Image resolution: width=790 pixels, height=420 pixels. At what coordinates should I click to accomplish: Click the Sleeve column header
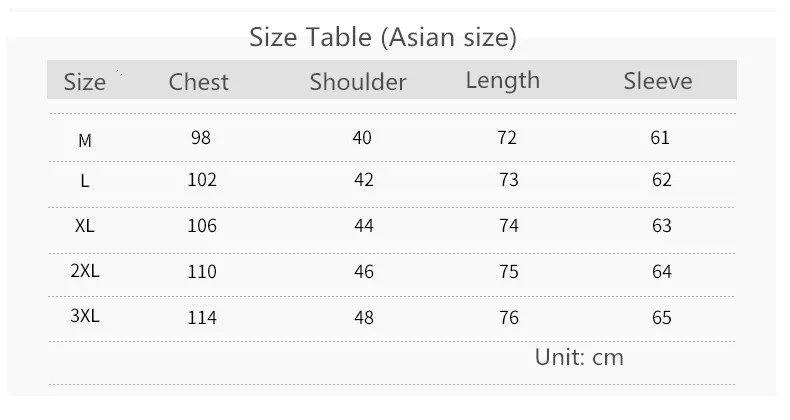point(658,82)
